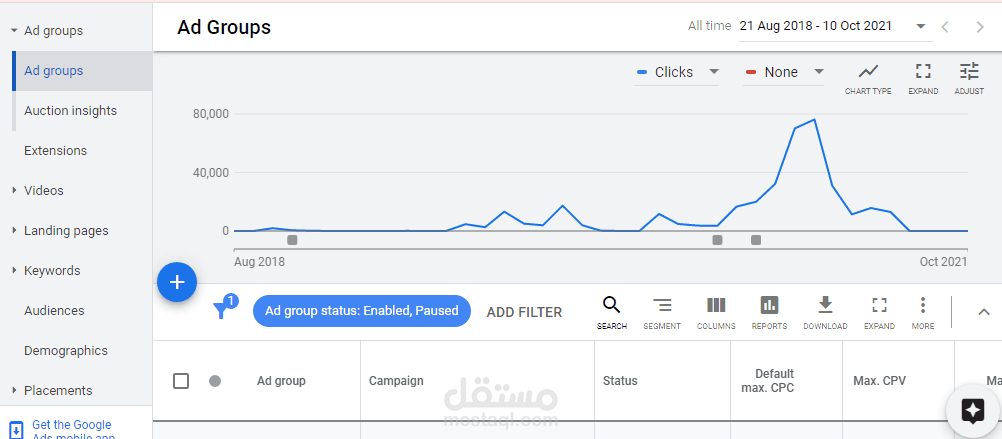Sort by the Ad group column header
The height and width of the screenshot is (439, 1002).
[281, 381]
